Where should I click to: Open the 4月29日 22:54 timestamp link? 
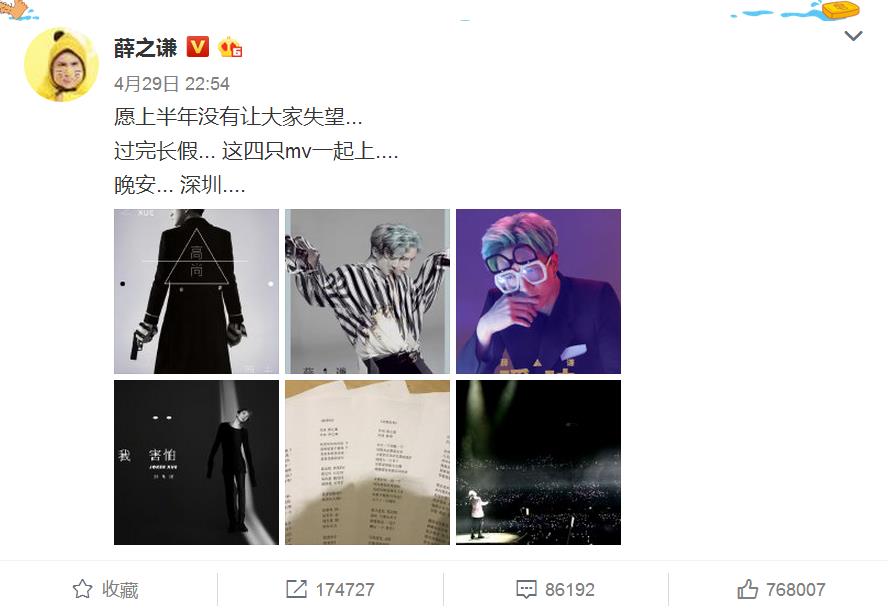pyautogui.click(x=172, y=84)
